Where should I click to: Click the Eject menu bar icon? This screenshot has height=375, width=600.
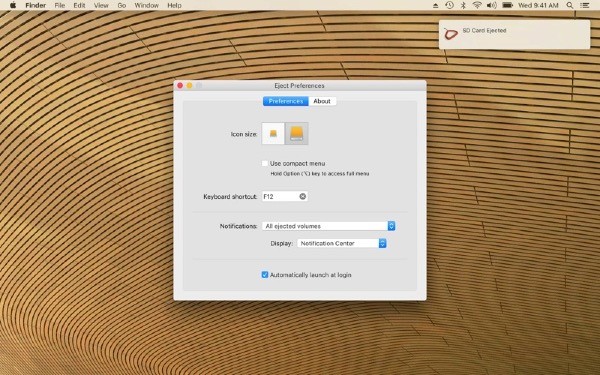pos(435,5)
